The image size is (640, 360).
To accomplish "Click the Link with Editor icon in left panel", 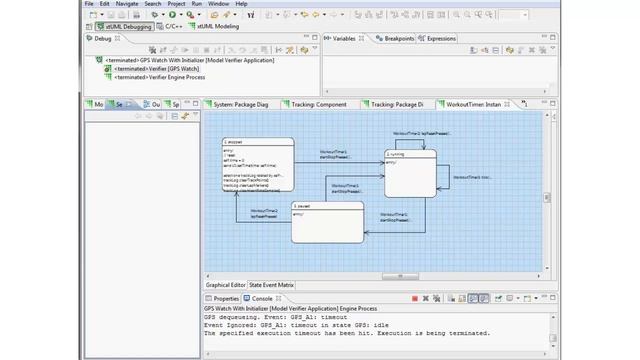I will tap(185, 116).
